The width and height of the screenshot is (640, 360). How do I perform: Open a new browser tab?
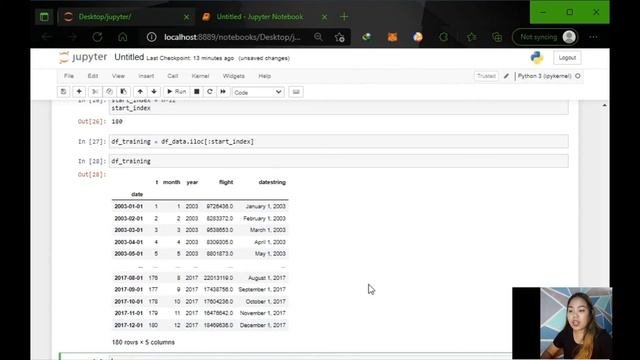(x=344, y=17)
